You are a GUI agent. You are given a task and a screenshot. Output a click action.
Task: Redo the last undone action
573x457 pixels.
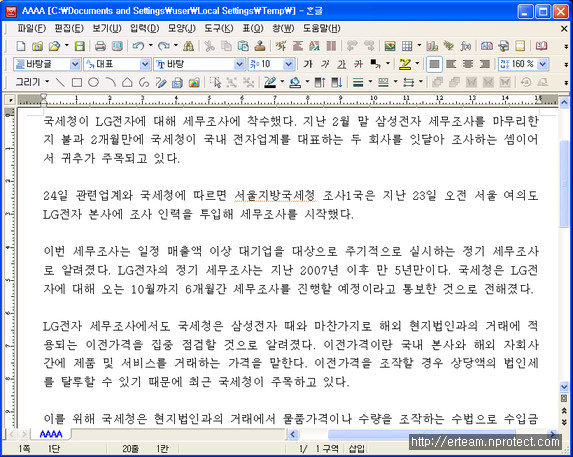(x=164, y=46)
